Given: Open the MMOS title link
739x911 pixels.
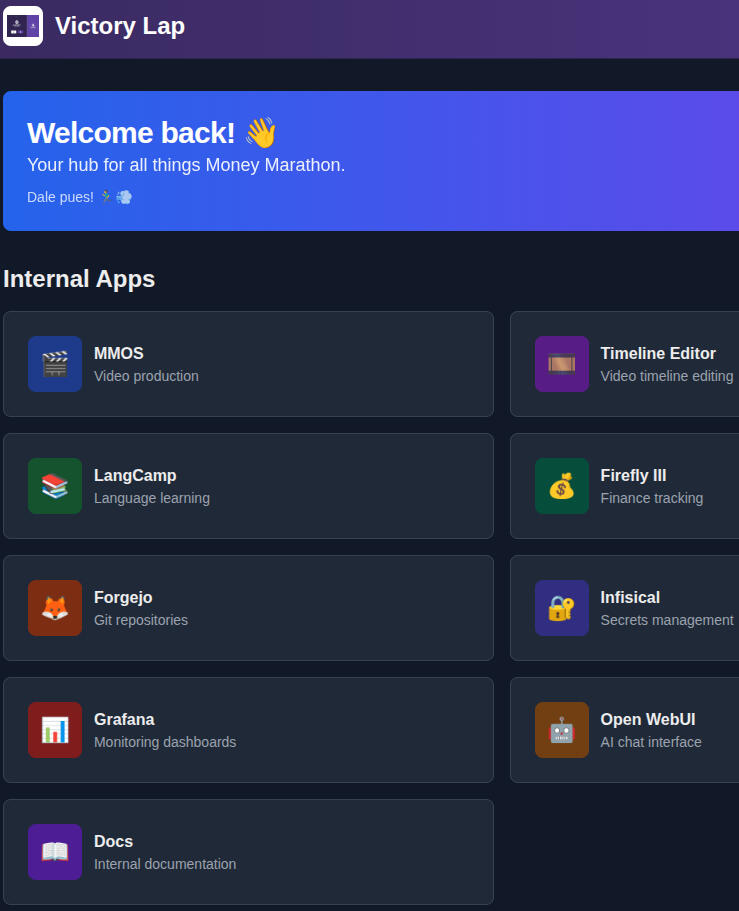Looking at the screenshot, I should (x=119, y=354).
